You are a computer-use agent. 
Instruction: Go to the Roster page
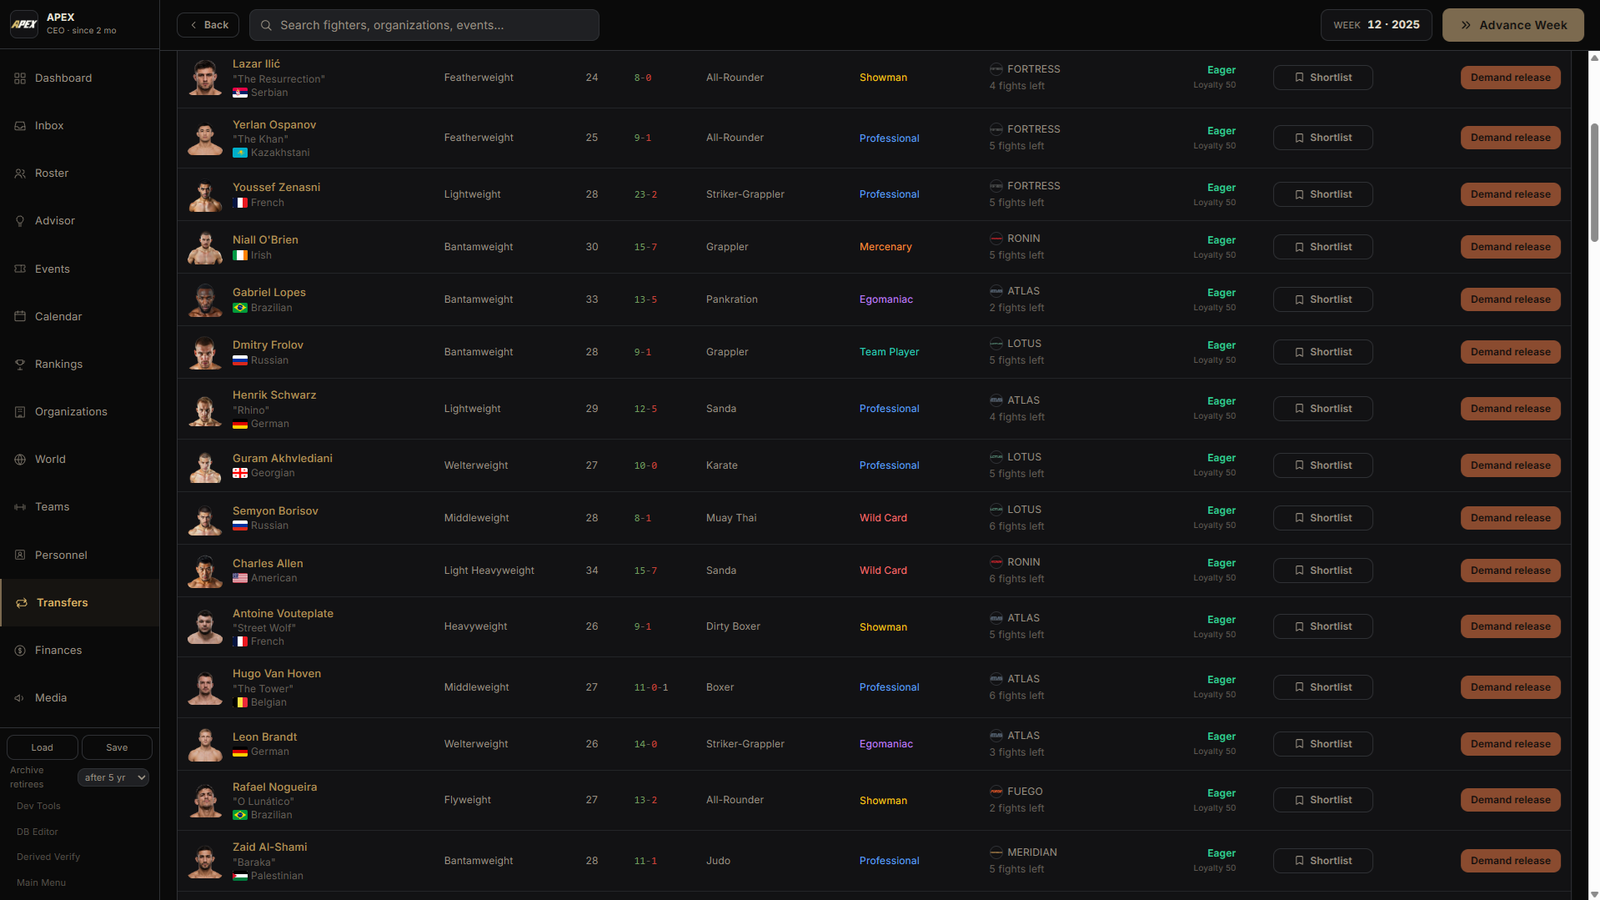80,173
